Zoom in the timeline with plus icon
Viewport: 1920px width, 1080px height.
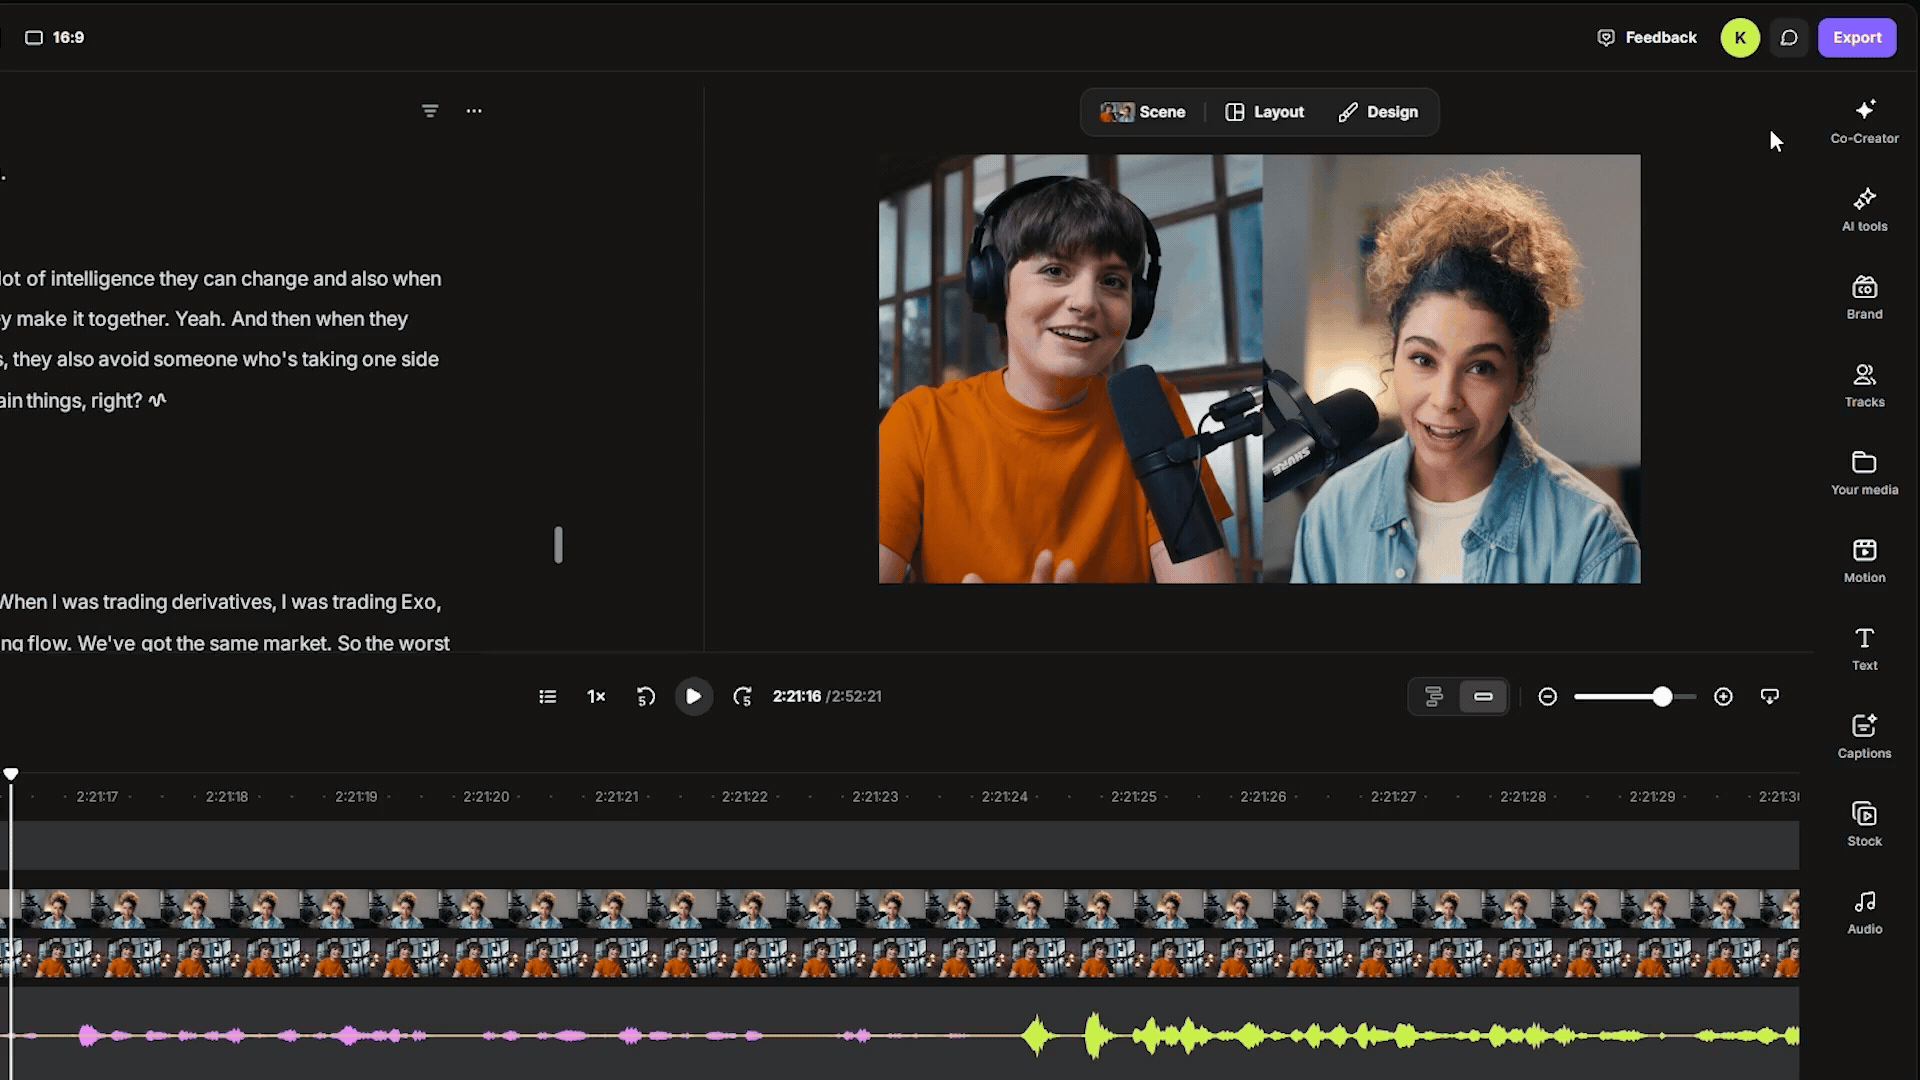point(1723,697)
